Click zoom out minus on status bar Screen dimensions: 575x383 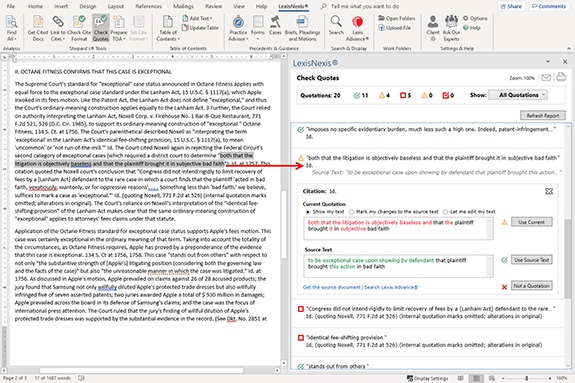(503, 378)
